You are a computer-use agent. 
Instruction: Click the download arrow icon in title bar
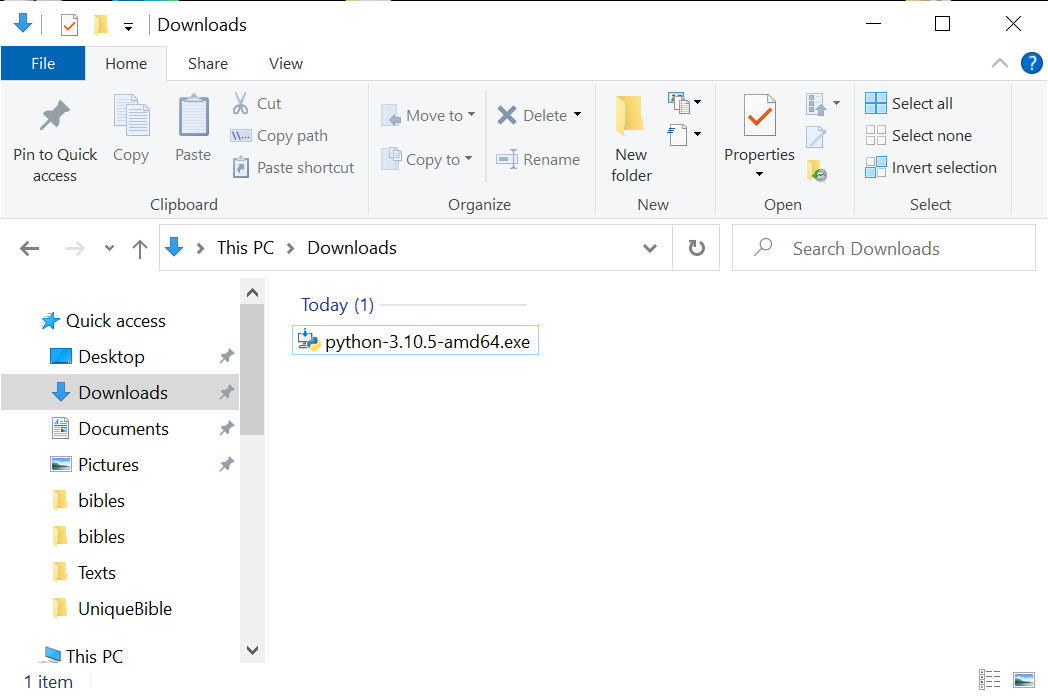coord(23,24)
